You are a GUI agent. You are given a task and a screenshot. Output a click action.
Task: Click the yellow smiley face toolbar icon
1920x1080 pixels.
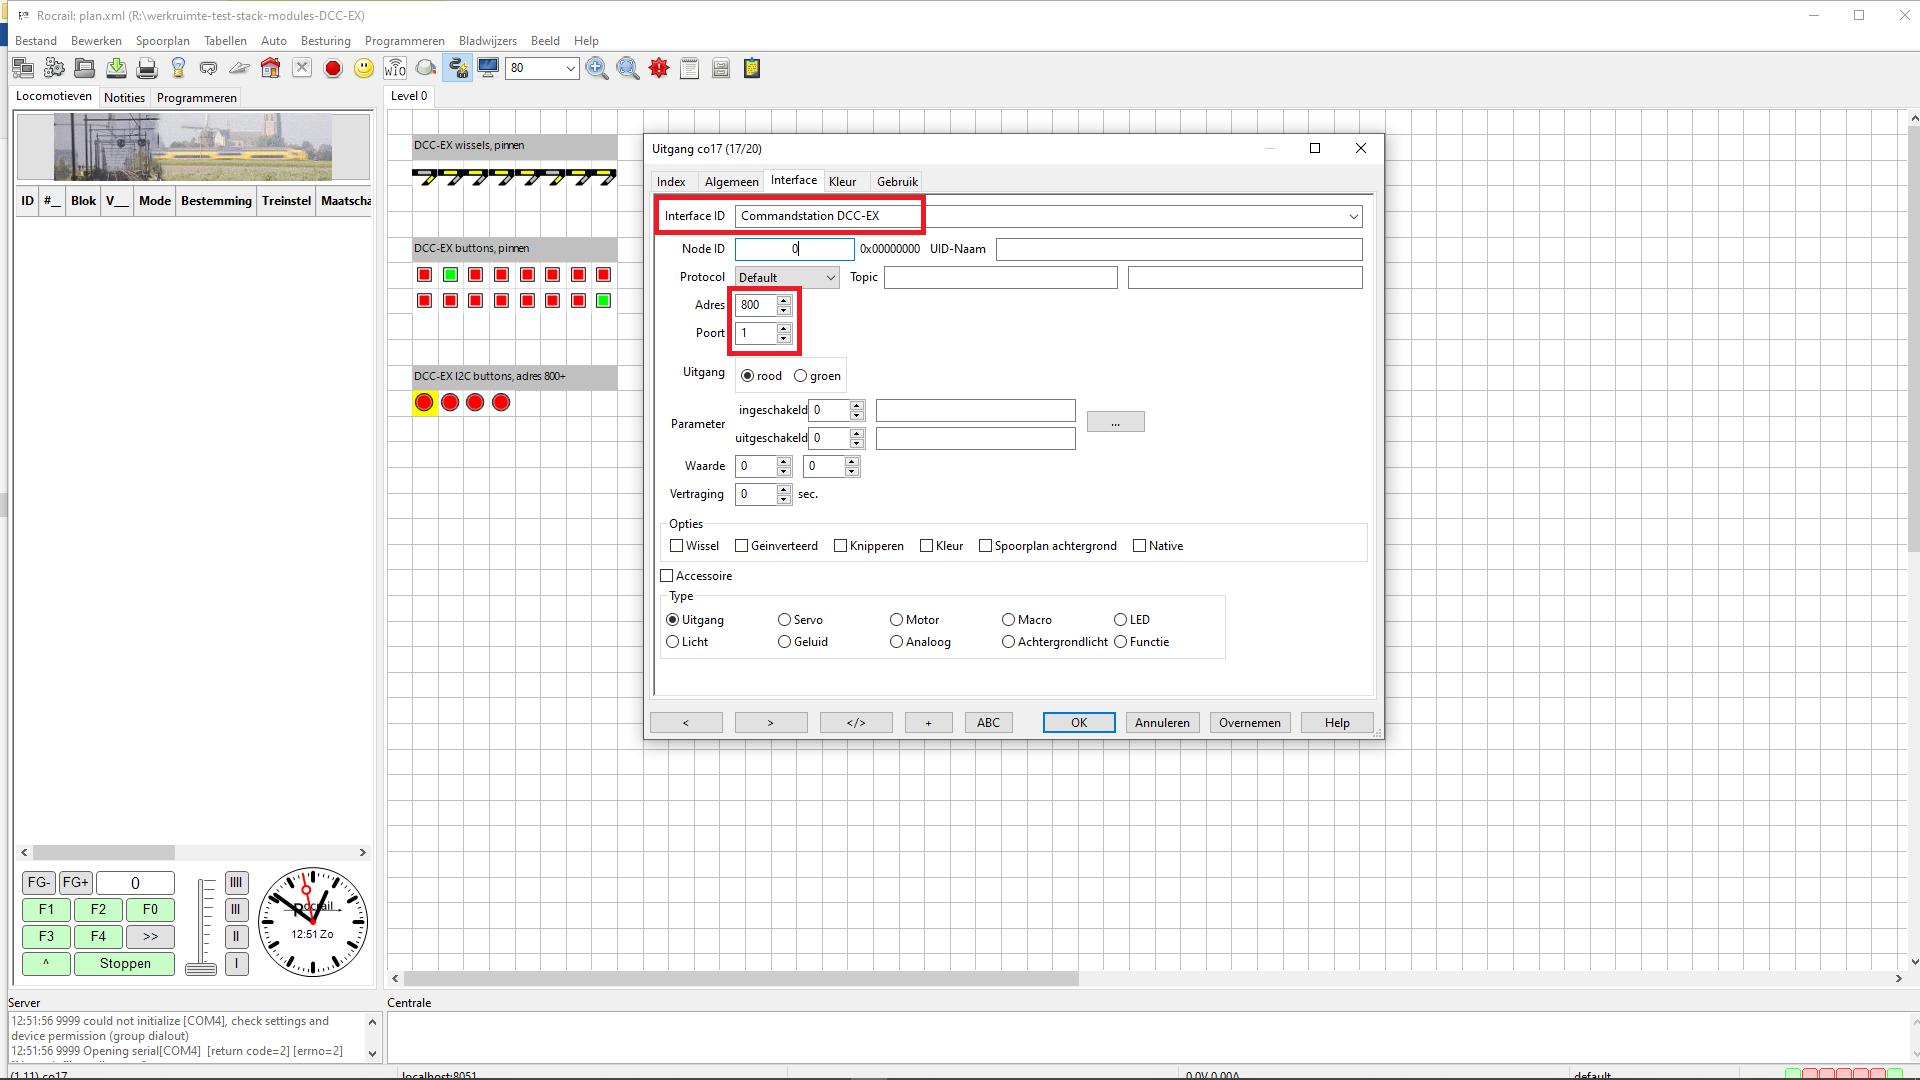(x=364, y=68)
